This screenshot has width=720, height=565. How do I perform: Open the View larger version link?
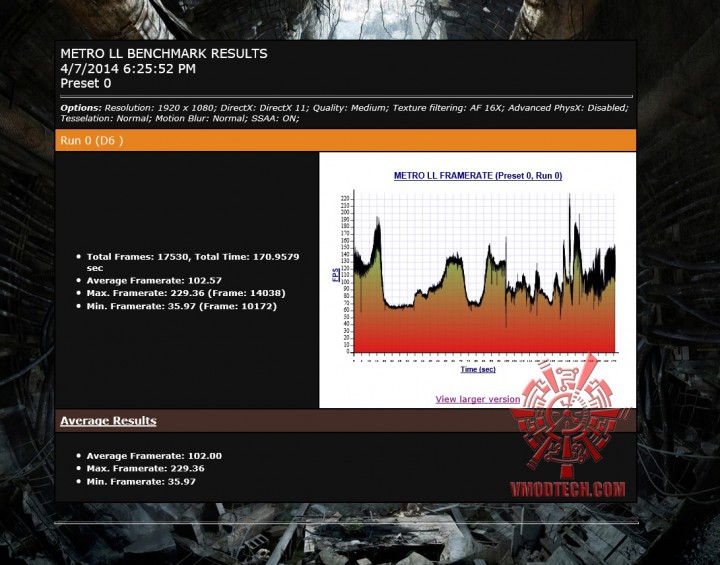coord(478,399)
